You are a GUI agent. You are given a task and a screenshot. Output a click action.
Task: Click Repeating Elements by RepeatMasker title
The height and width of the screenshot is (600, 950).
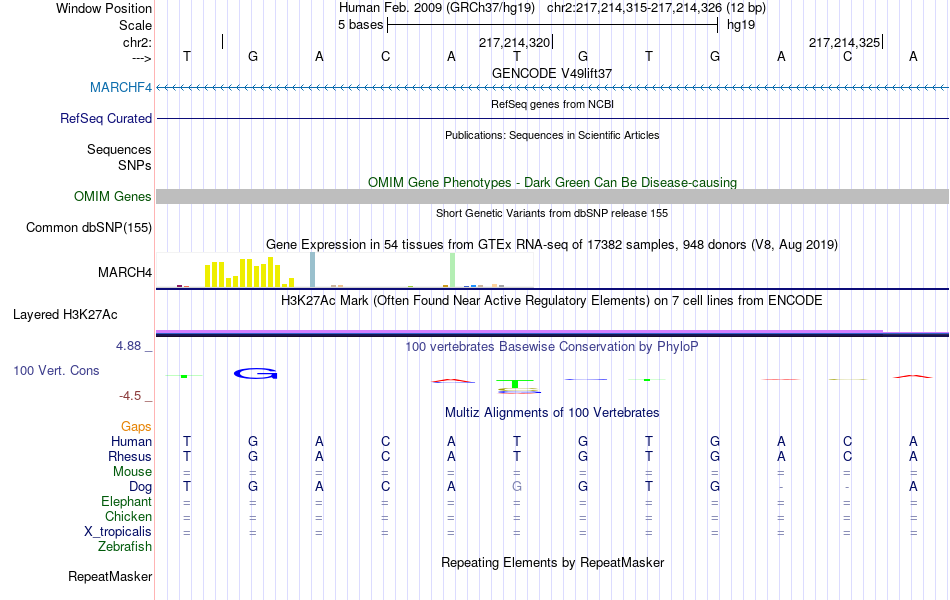[x=552, y=562]
